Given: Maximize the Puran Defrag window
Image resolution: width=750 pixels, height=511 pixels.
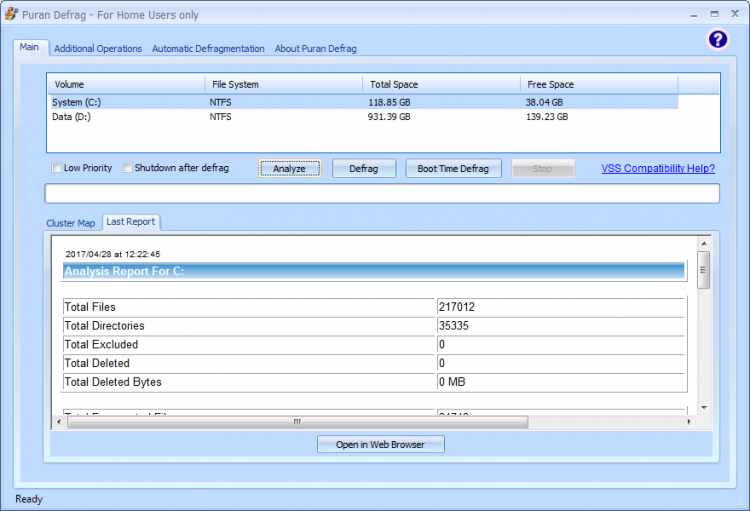Looking at the screenshot, I should [x=714, y=14].
